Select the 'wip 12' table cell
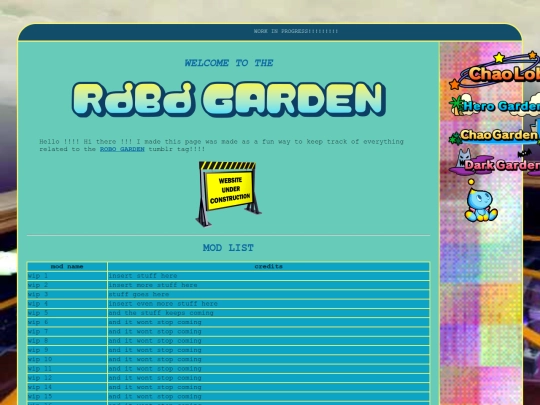 pyautogui.click(x=67, y=378)
